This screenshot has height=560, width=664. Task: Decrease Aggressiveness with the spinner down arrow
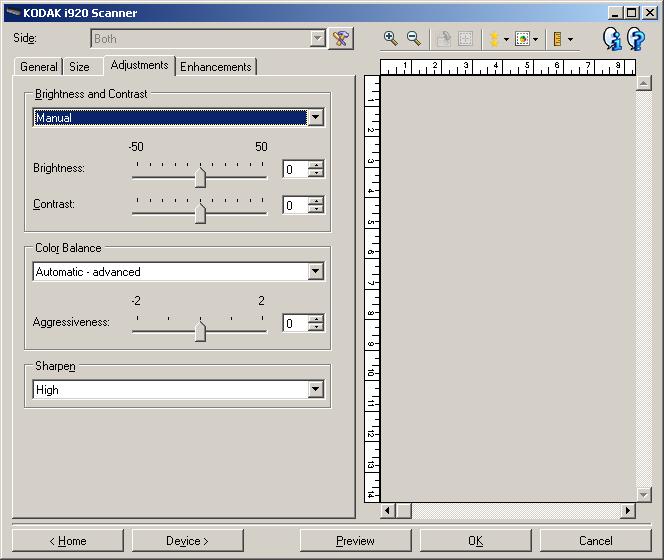pos(316,328)
